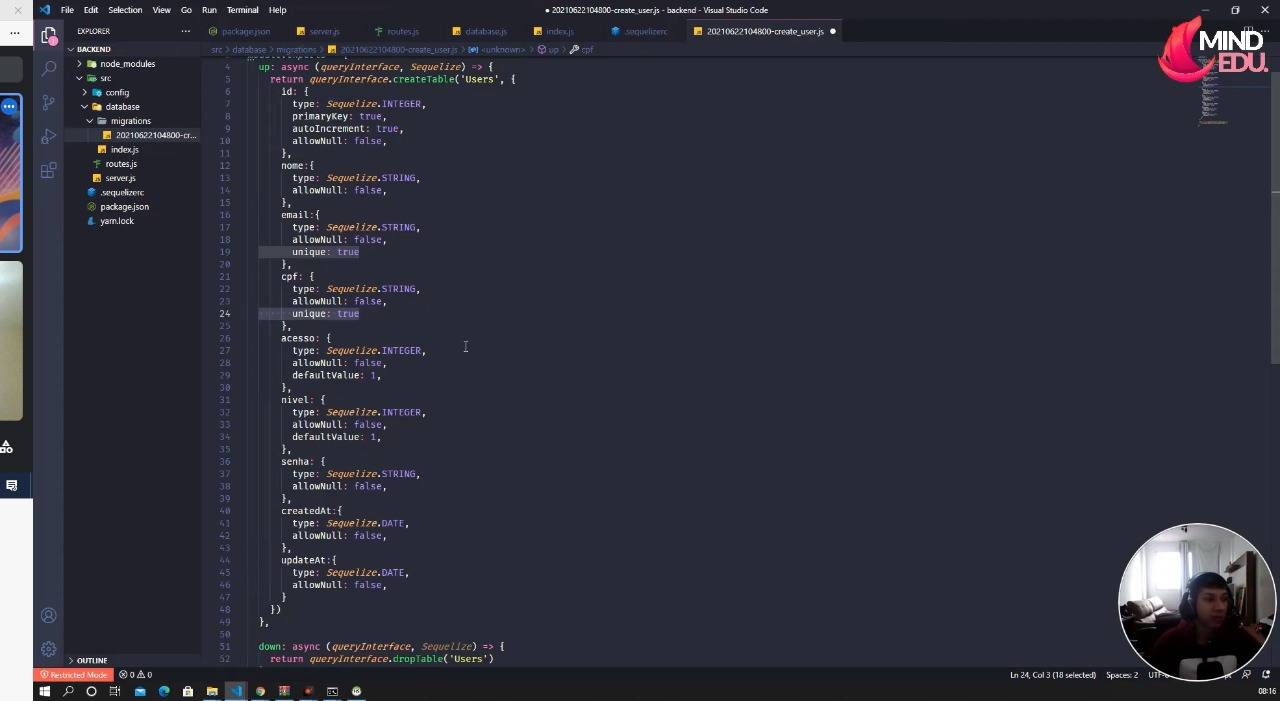Image resolution: width=1280 pixels, height=701 pixels.
Task: Open the Run and Debug panel
Action: point(48,136)
